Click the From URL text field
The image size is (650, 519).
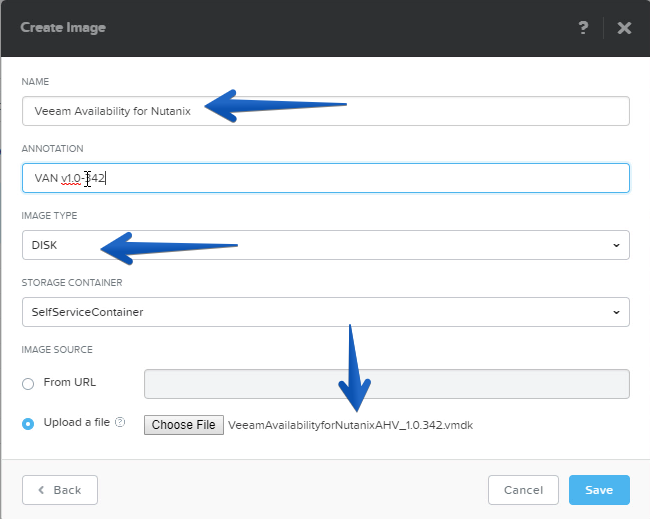387,384
